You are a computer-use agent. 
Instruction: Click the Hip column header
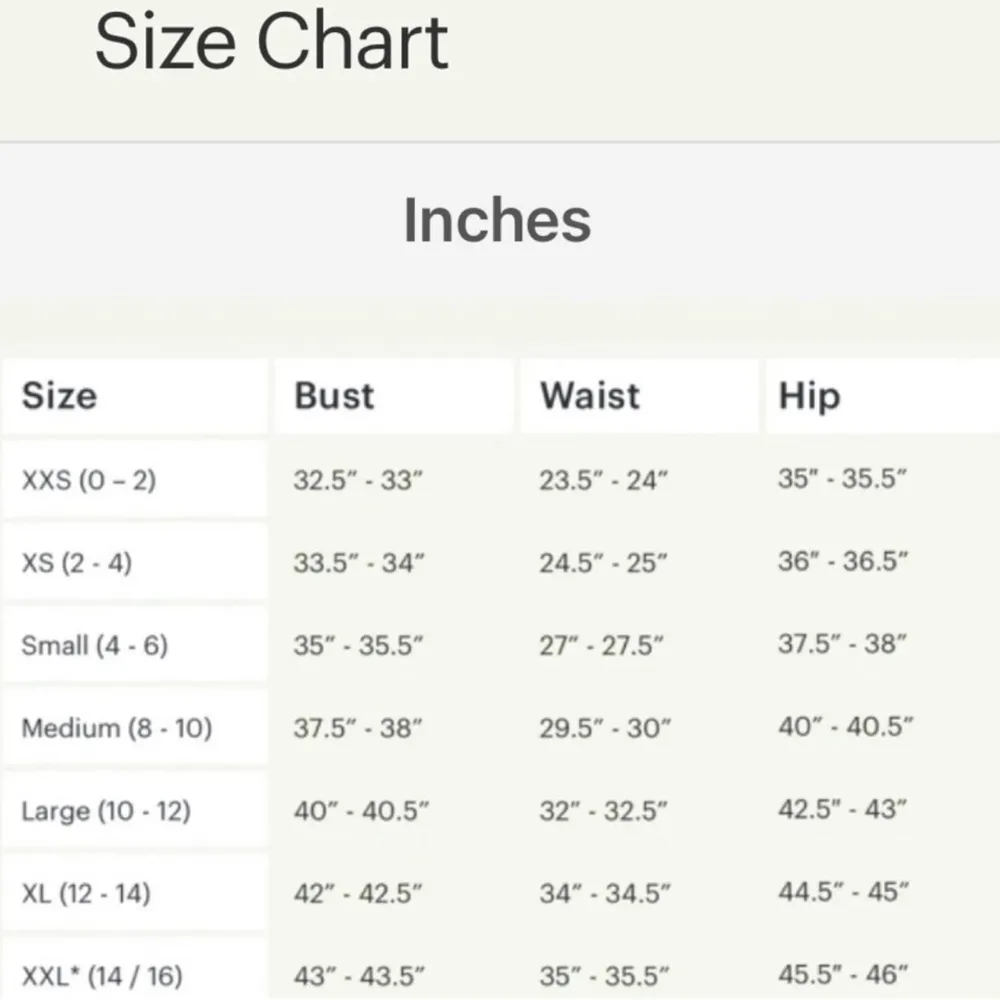click(809, 396)
